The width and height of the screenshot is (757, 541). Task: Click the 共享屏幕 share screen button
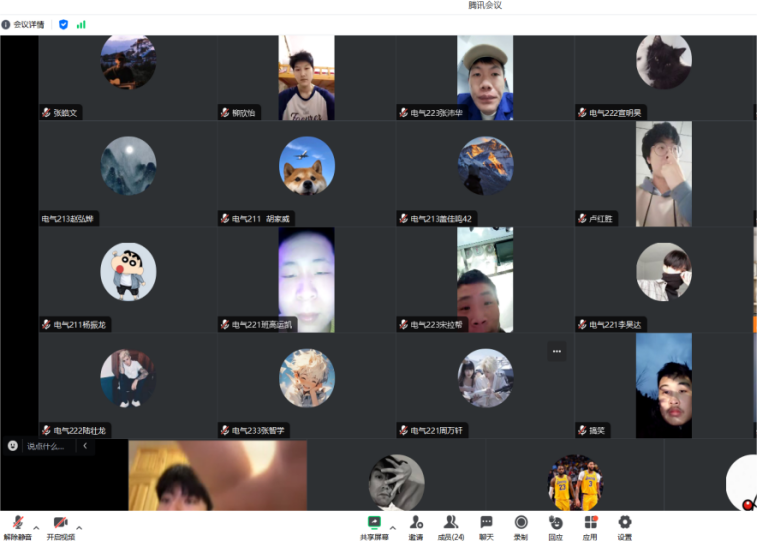tap(374, 526)
